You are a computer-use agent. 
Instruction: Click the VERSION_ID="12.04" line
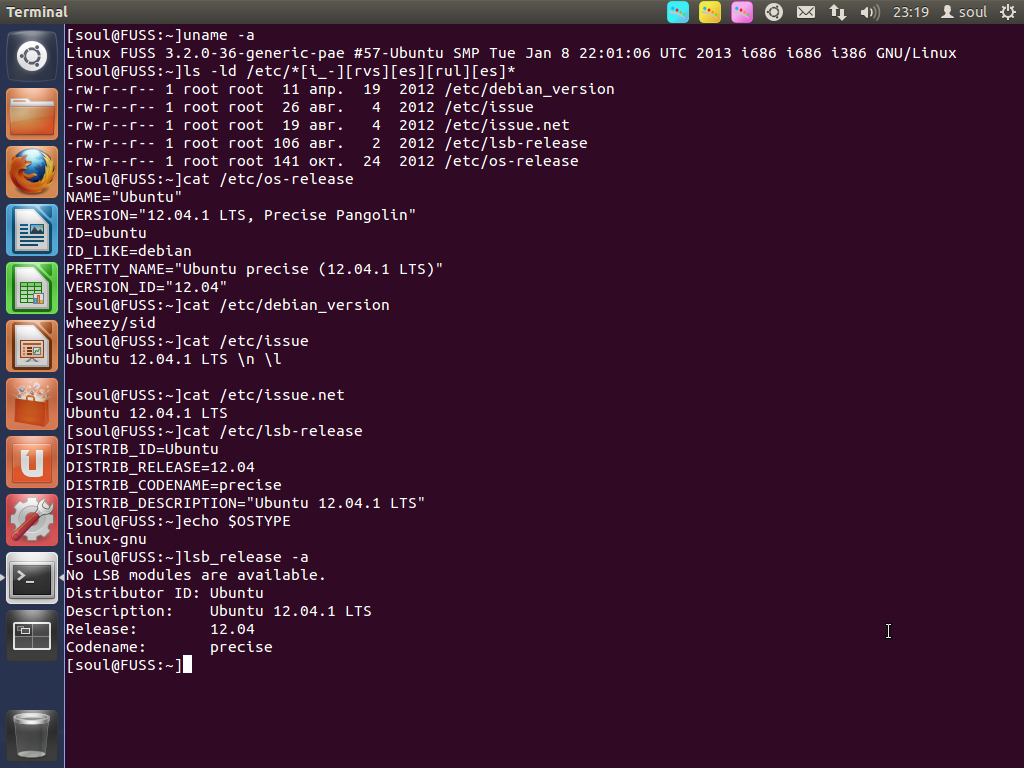pyautogui.click(x=146, y=287)
